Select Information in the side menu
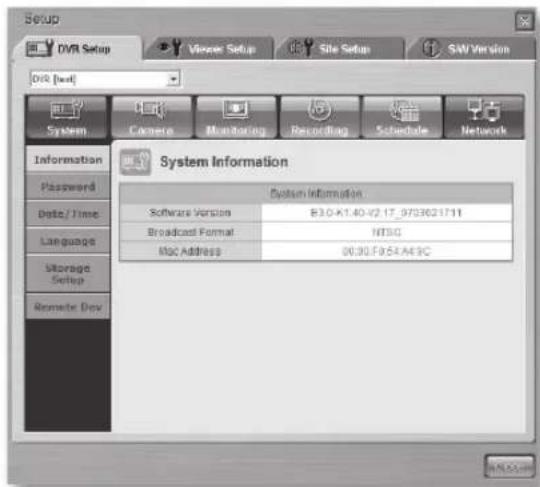Viewport: 540px width, 487px height. click(x=68, y=159)
